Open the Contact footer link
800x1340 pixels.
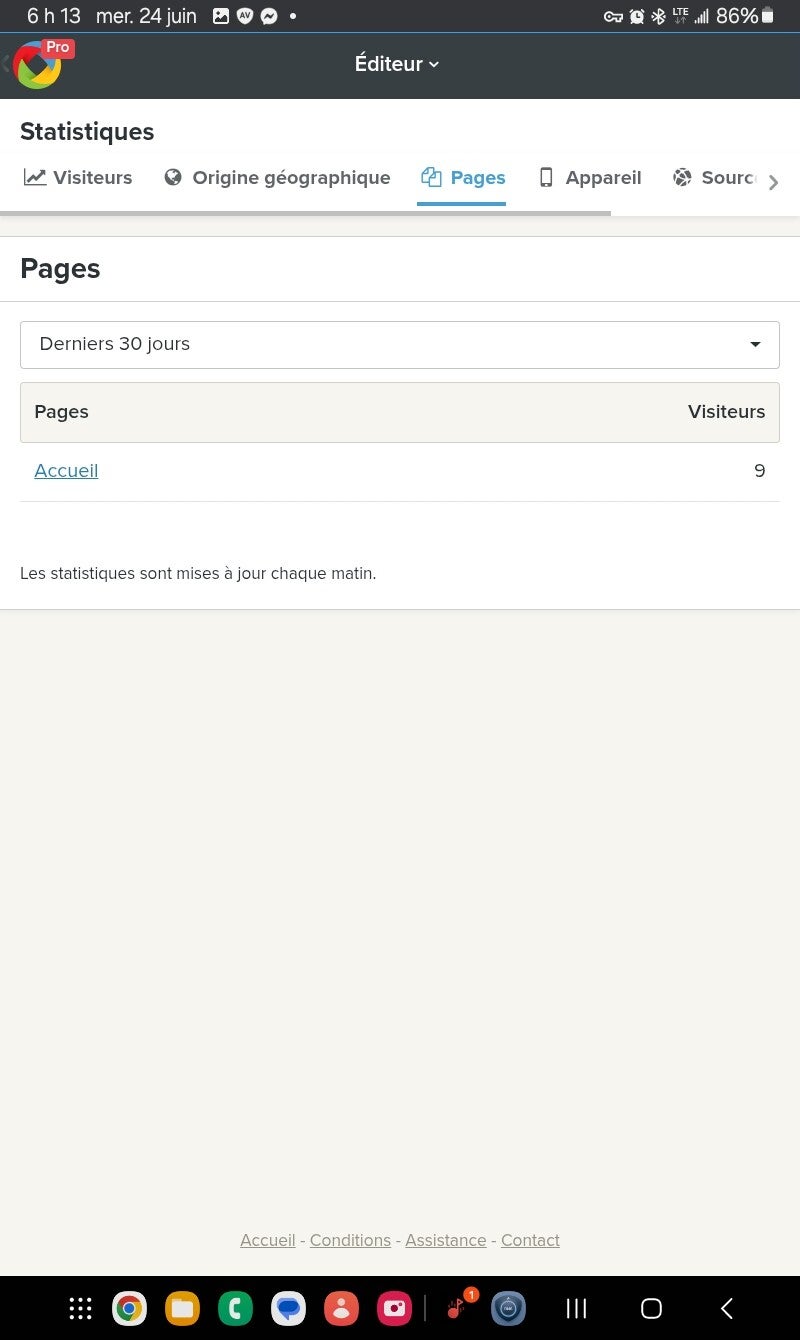click(x=530, y=1240)
